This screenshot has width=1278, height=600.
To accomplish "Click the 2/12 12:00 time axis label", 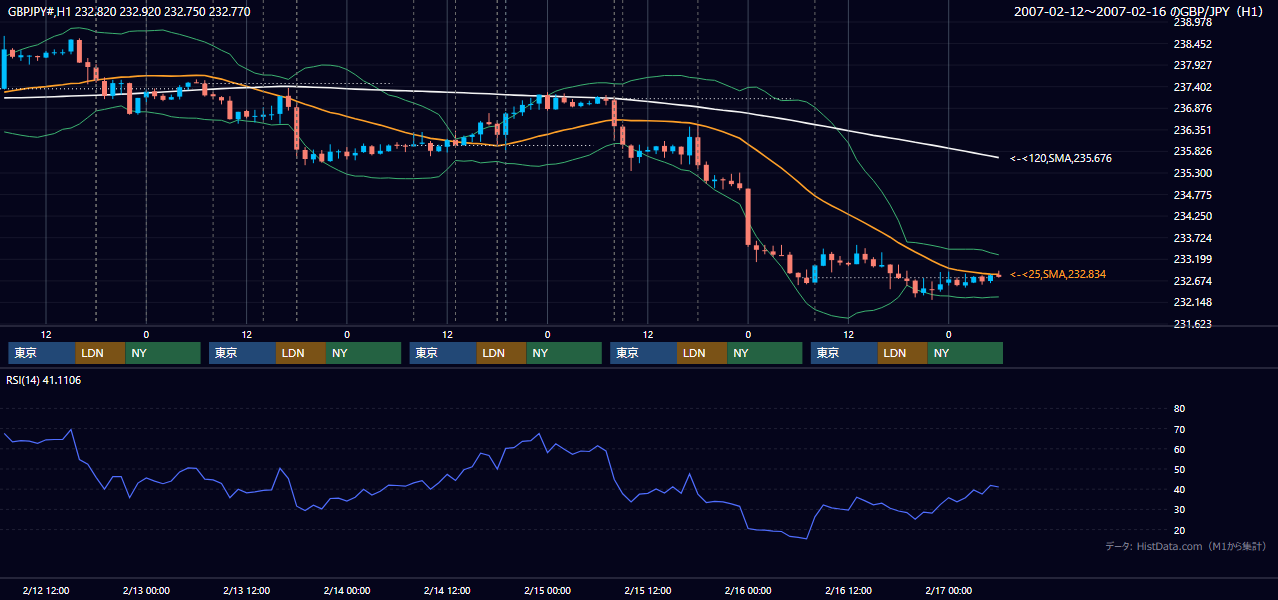I will pos(46,590).
